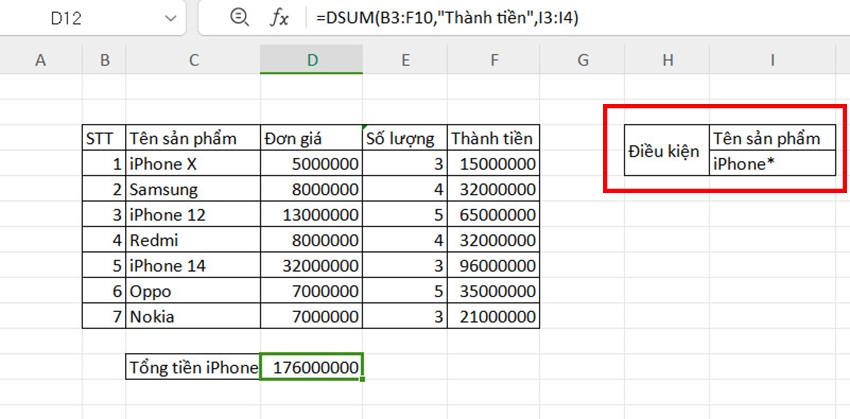Select the 176000000 result cell
The height and width of the screenshot is (419, 850).
(312, 367)
